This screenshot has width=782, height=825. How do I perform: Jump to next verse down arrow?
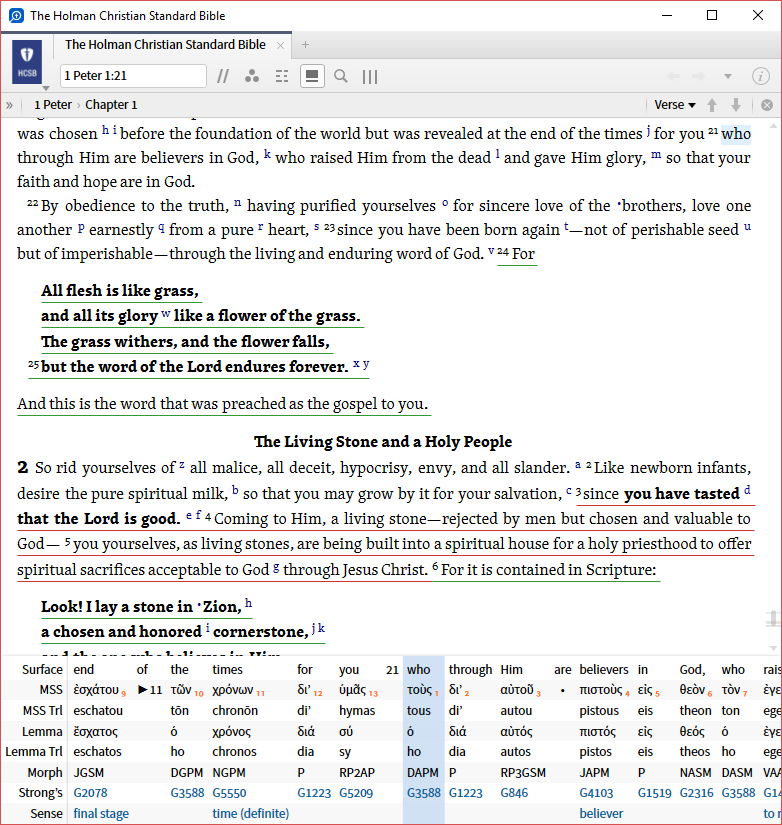(736, 105)
